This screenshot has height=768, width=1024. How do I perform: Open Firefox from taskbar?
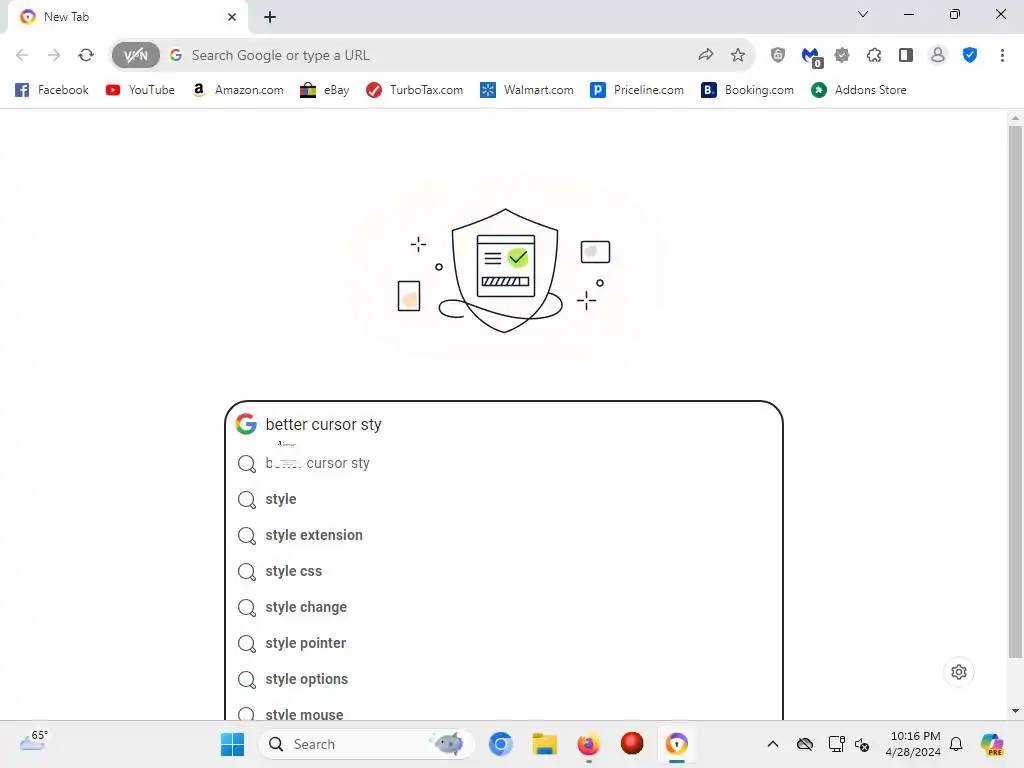[x=588, y=744]
